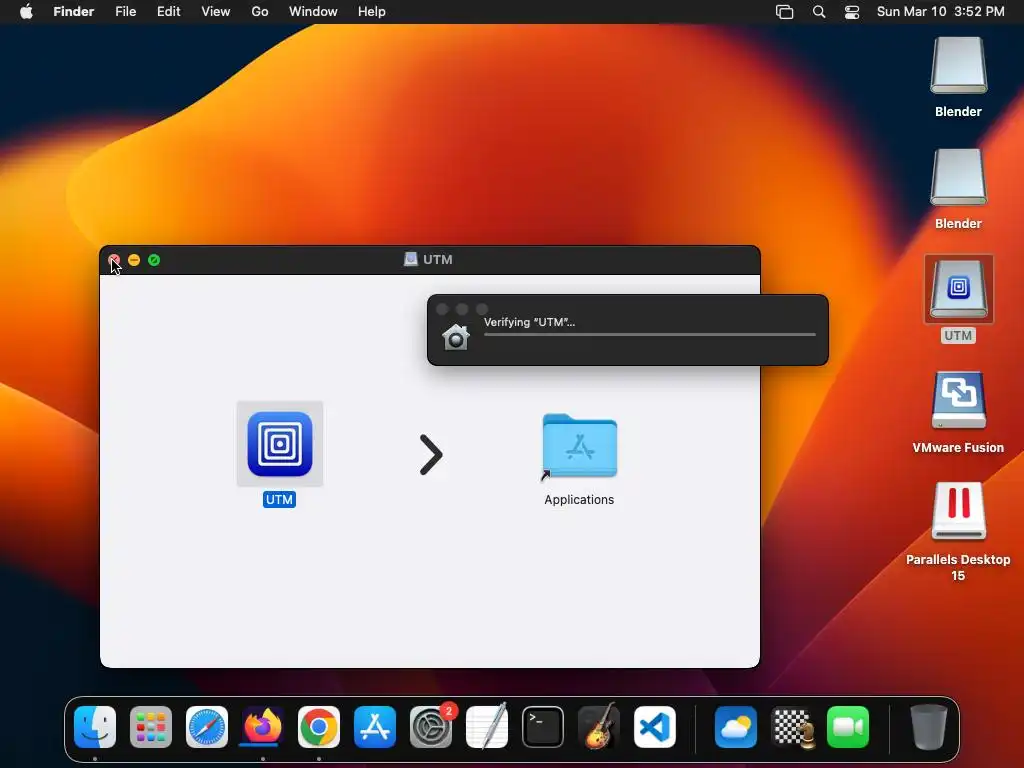Click the top Blender disk on desktop
This screenshot has width=1024, height=768.
(x=958, y=66)
